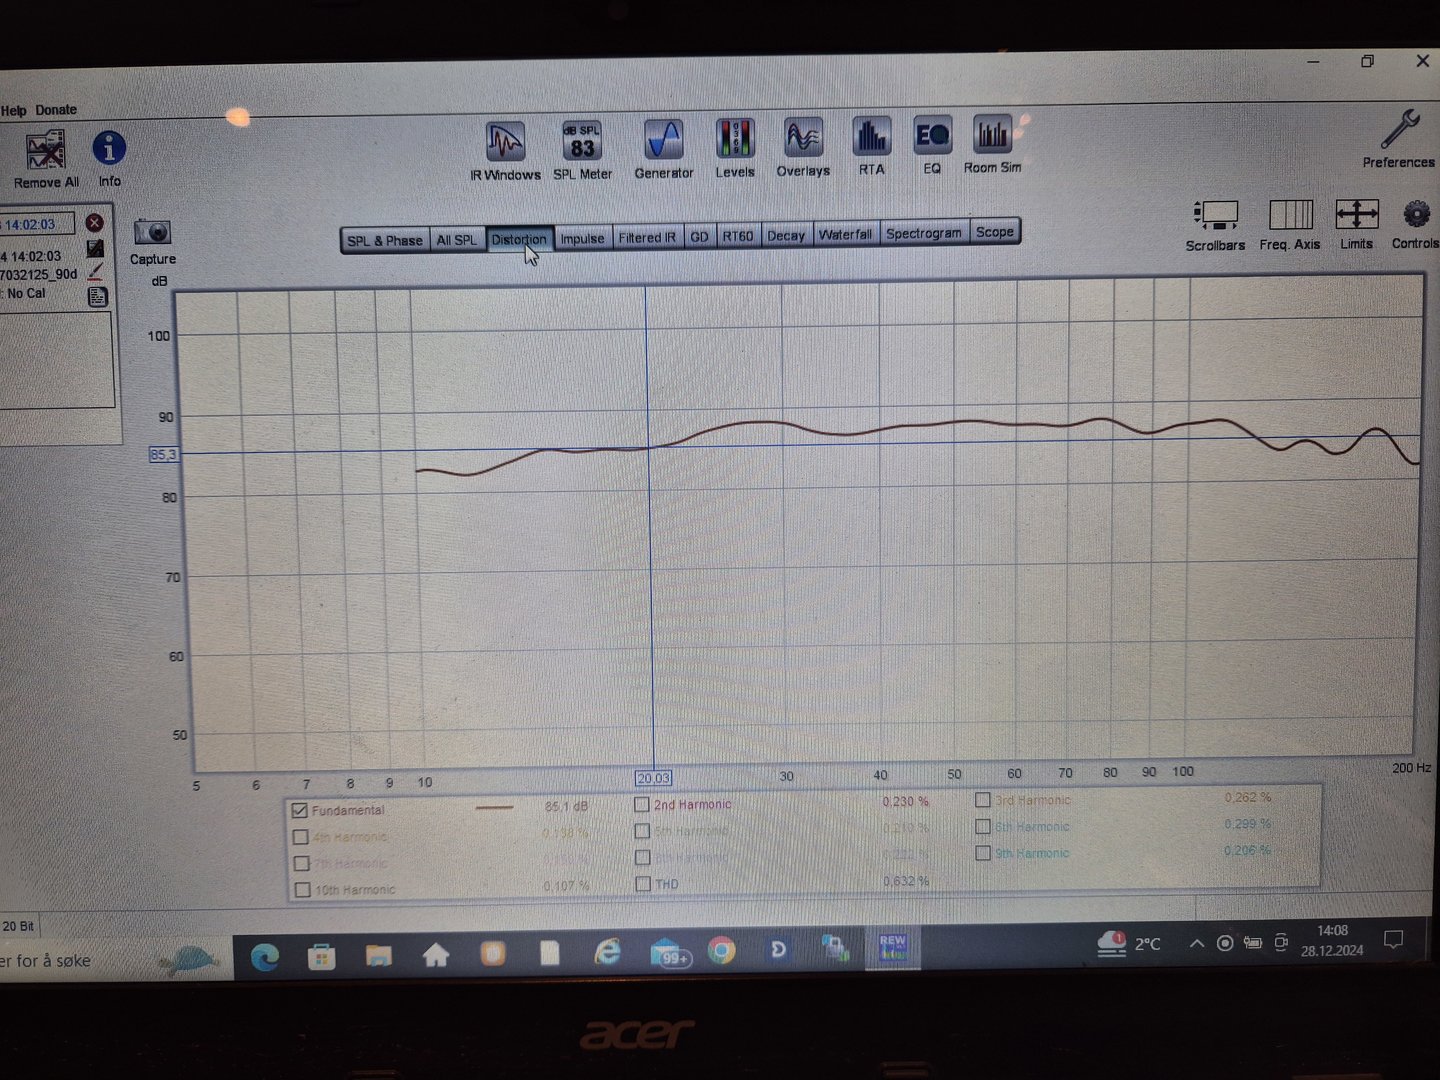1440x1080 pixels.
Task: Uncheck the Fundamental trace checkbox
Action: pos(299,811)
